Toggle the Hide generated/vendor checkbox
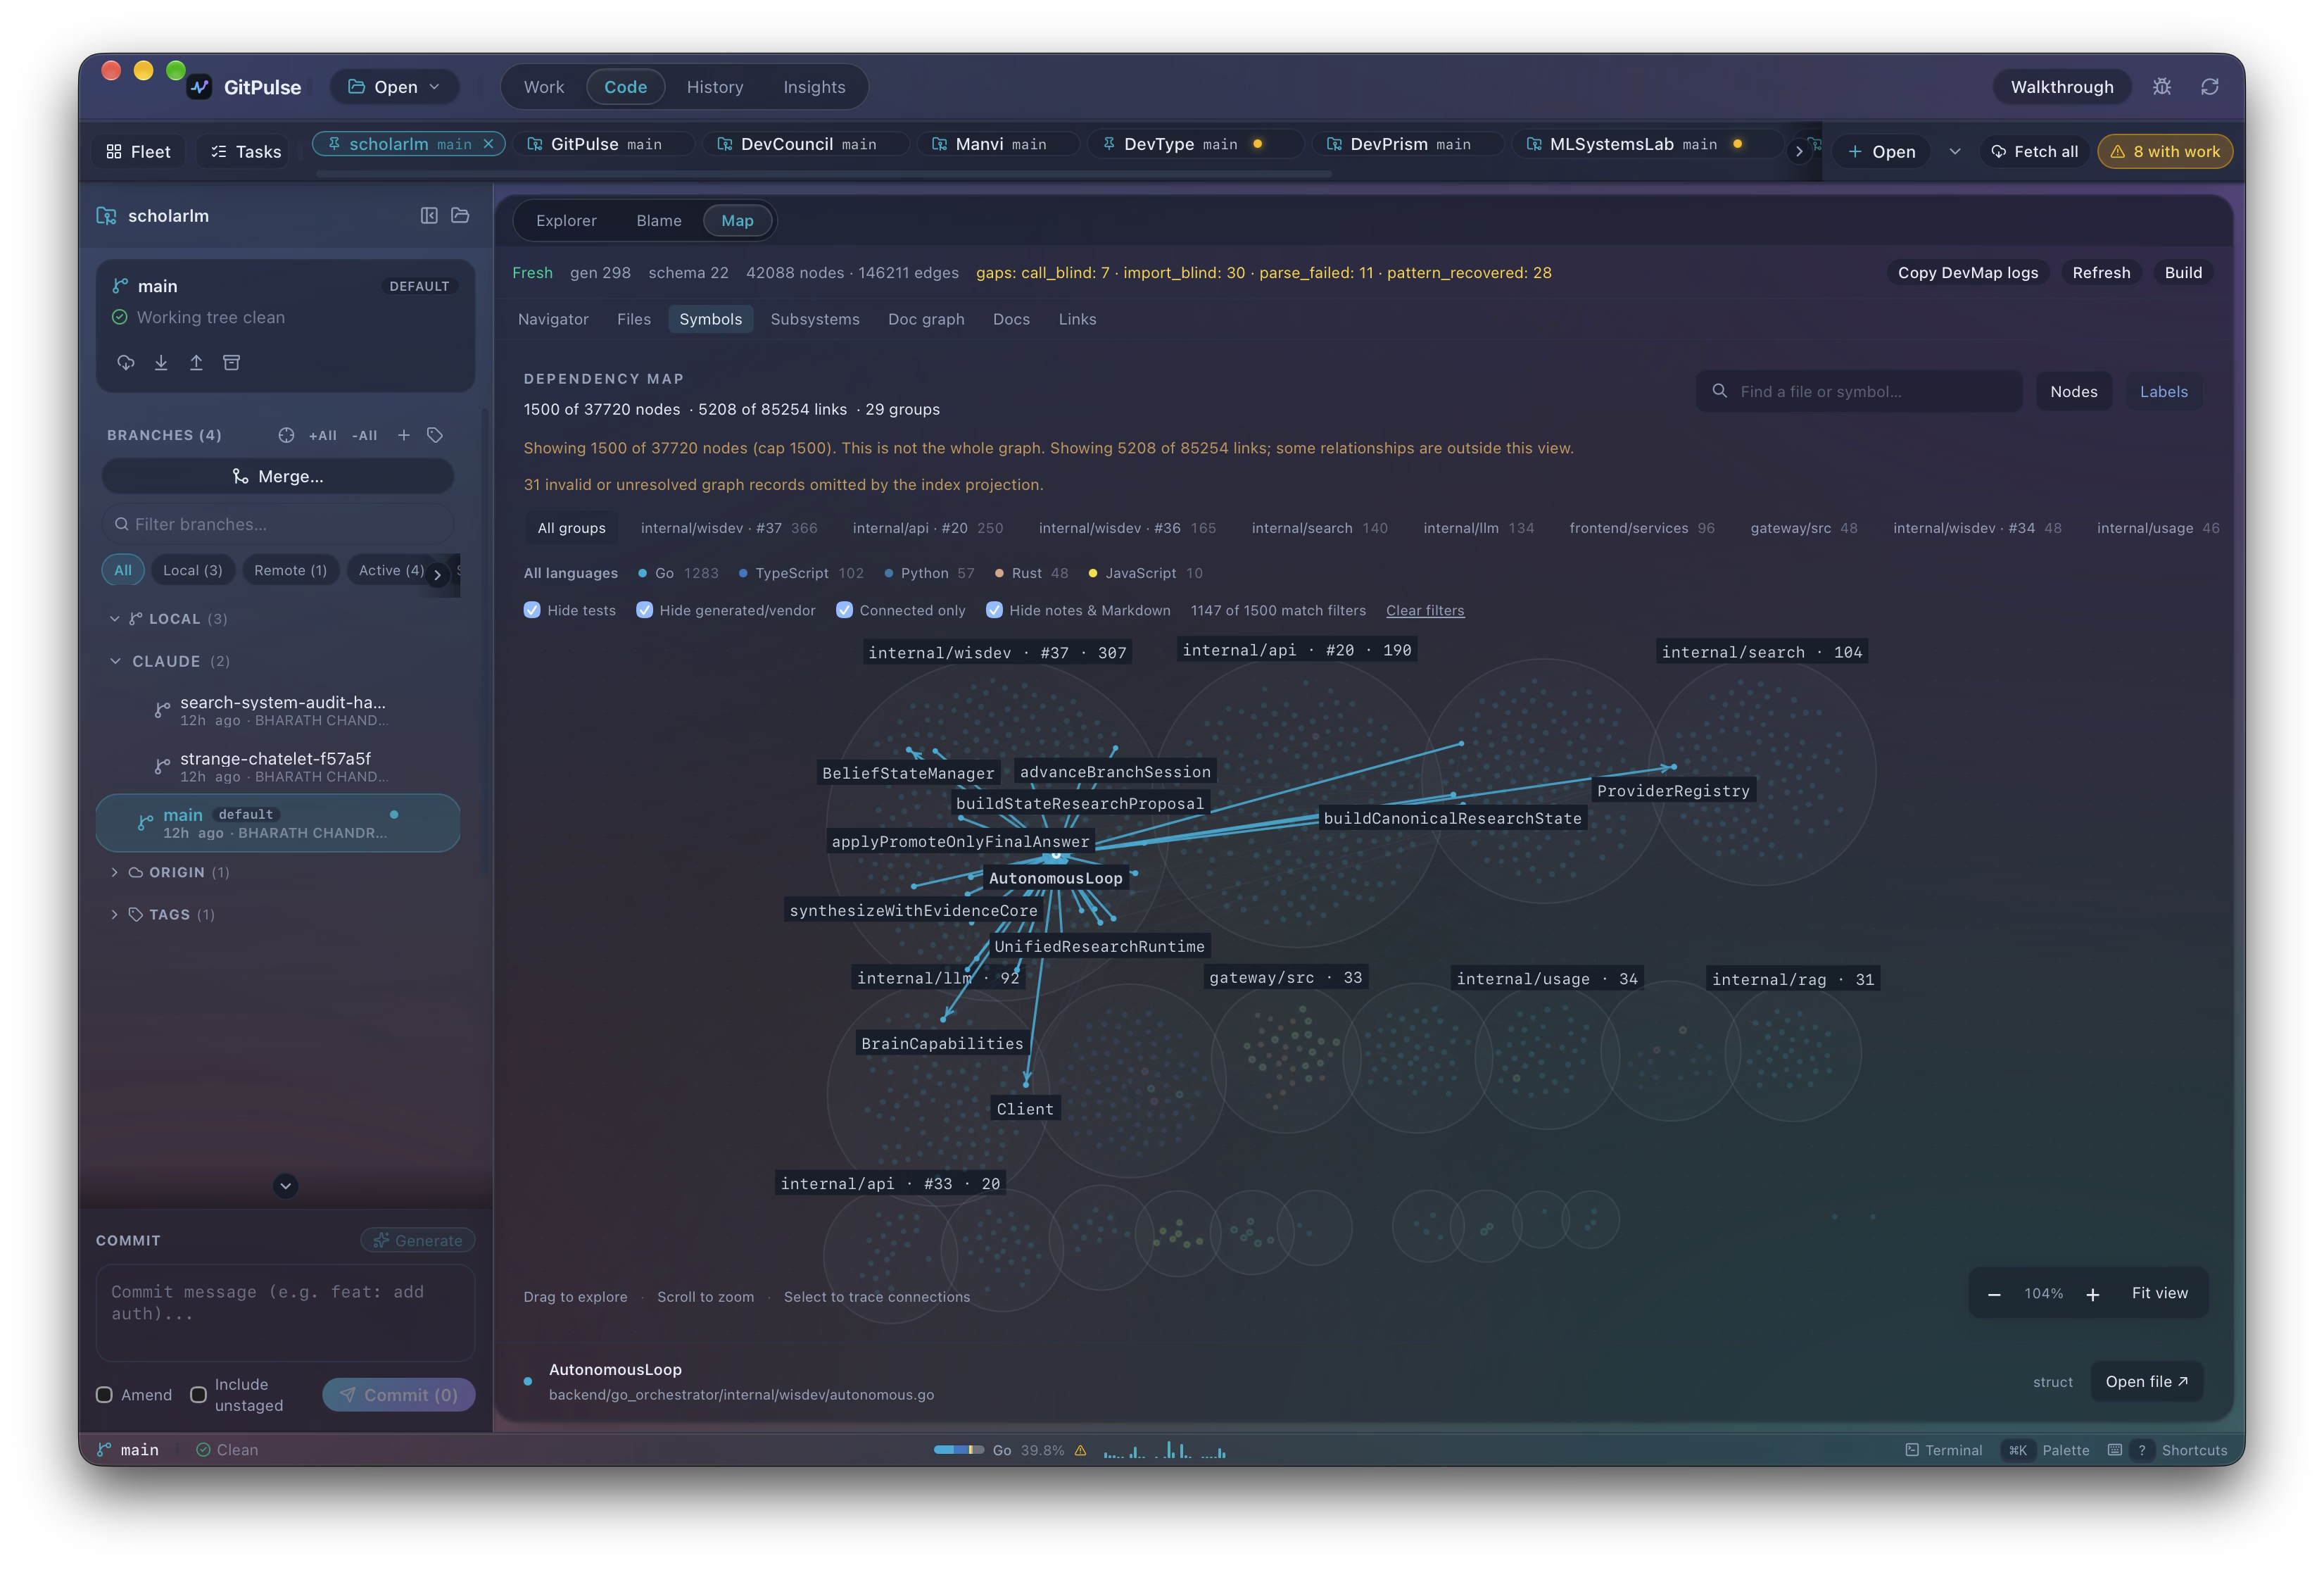This screenshot has height=1570, width=2324. click(645, 610)
